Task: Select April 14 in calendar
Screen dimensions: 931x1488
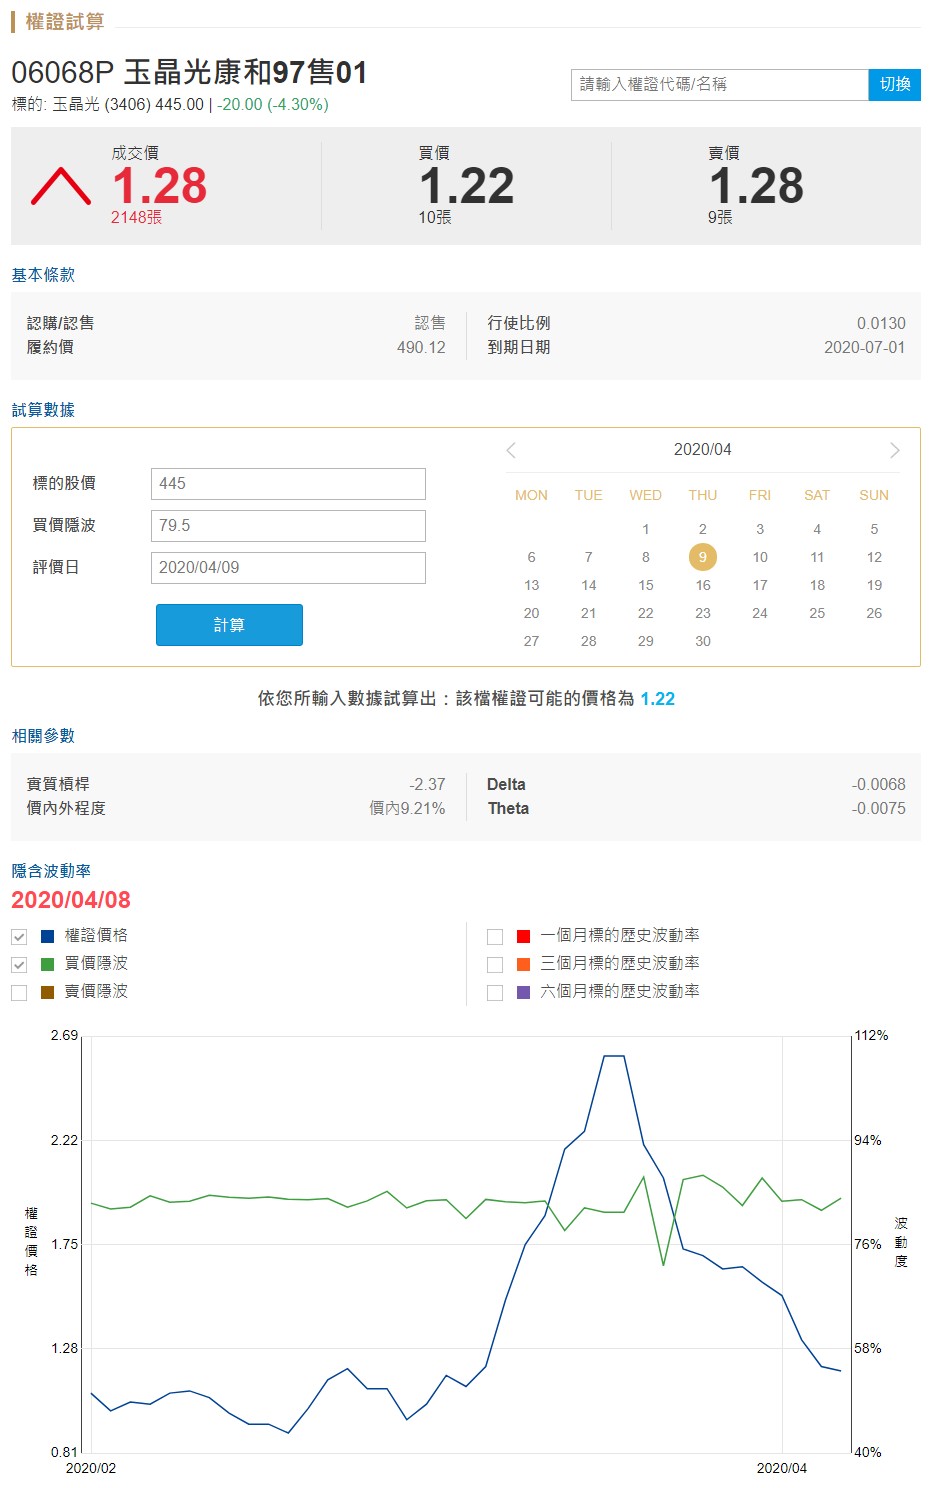Action: (x=589, y=585)
